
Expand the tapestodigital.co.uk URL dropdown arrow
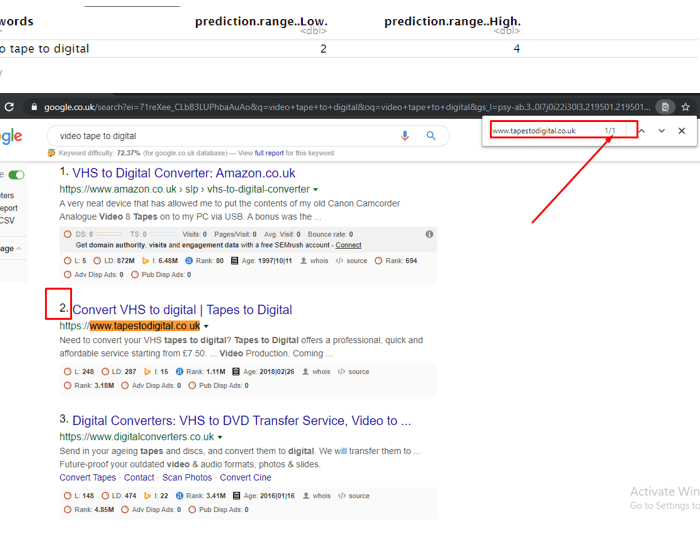coord(206,326)
